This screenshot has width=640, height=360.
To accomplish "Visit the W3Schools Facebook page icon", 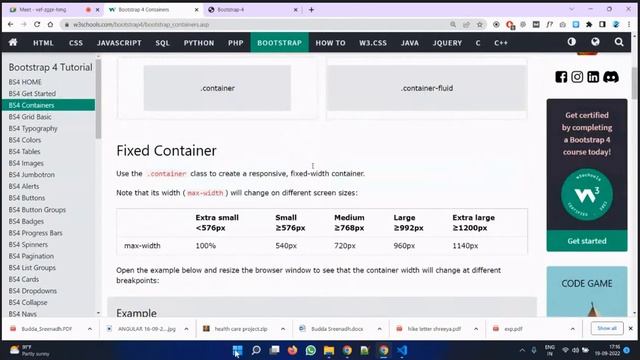I will click(561, 77).
